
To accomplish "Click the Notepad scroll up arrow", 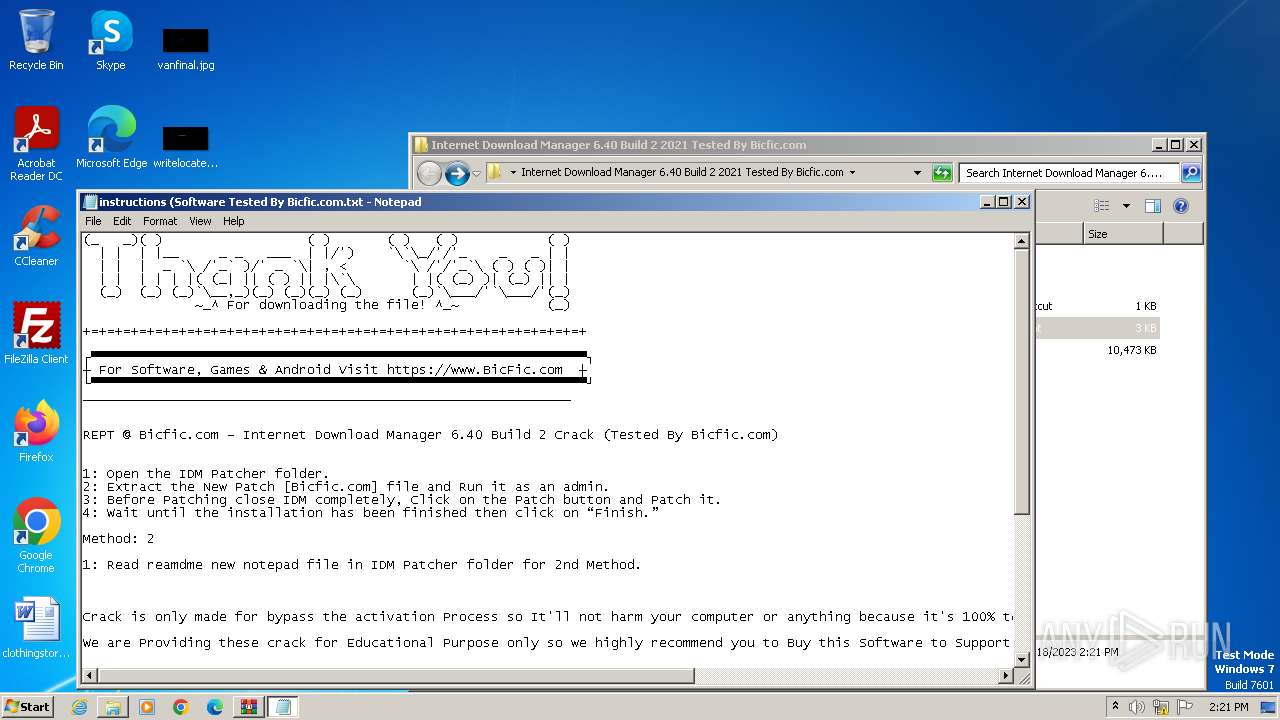I will [x=1022, y=241].
